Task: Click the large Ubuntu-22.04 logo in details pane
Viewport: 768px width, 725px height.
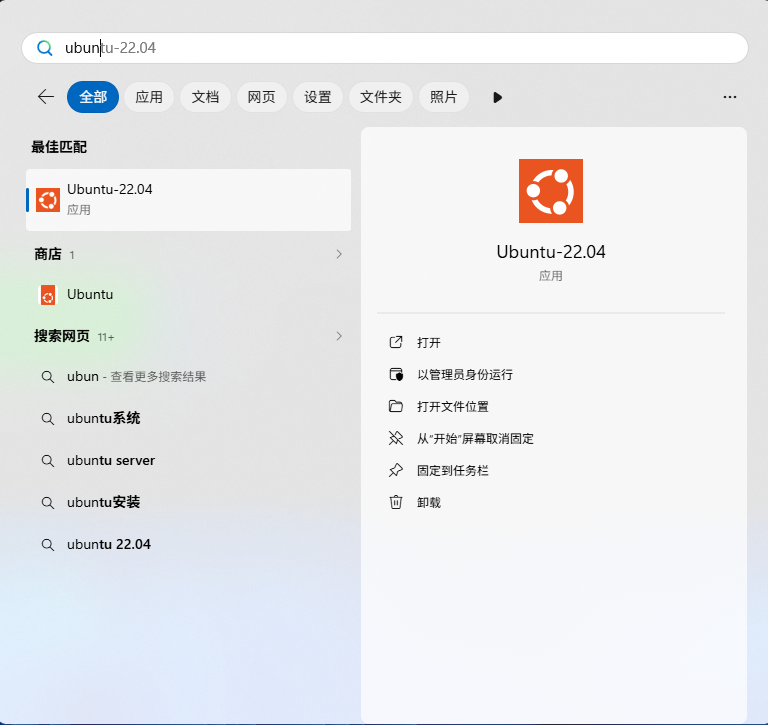Action: tap(551, 191)
